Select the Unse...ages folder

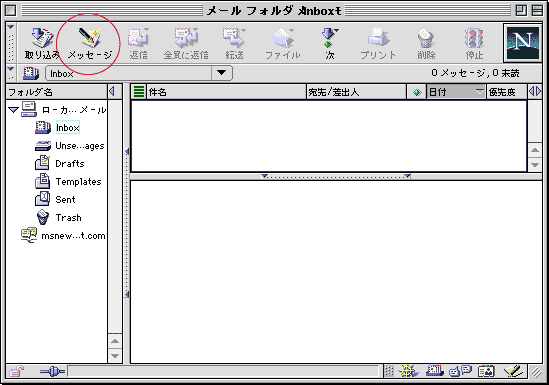click(x=79, y=146)
